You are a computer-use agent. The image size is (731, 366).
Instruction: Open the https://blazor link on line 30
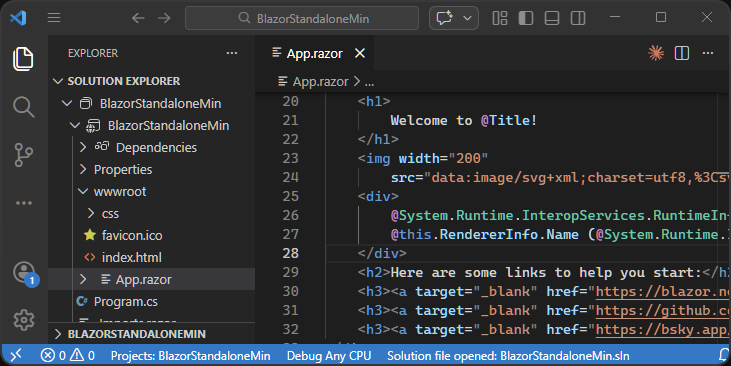(662, 292)
